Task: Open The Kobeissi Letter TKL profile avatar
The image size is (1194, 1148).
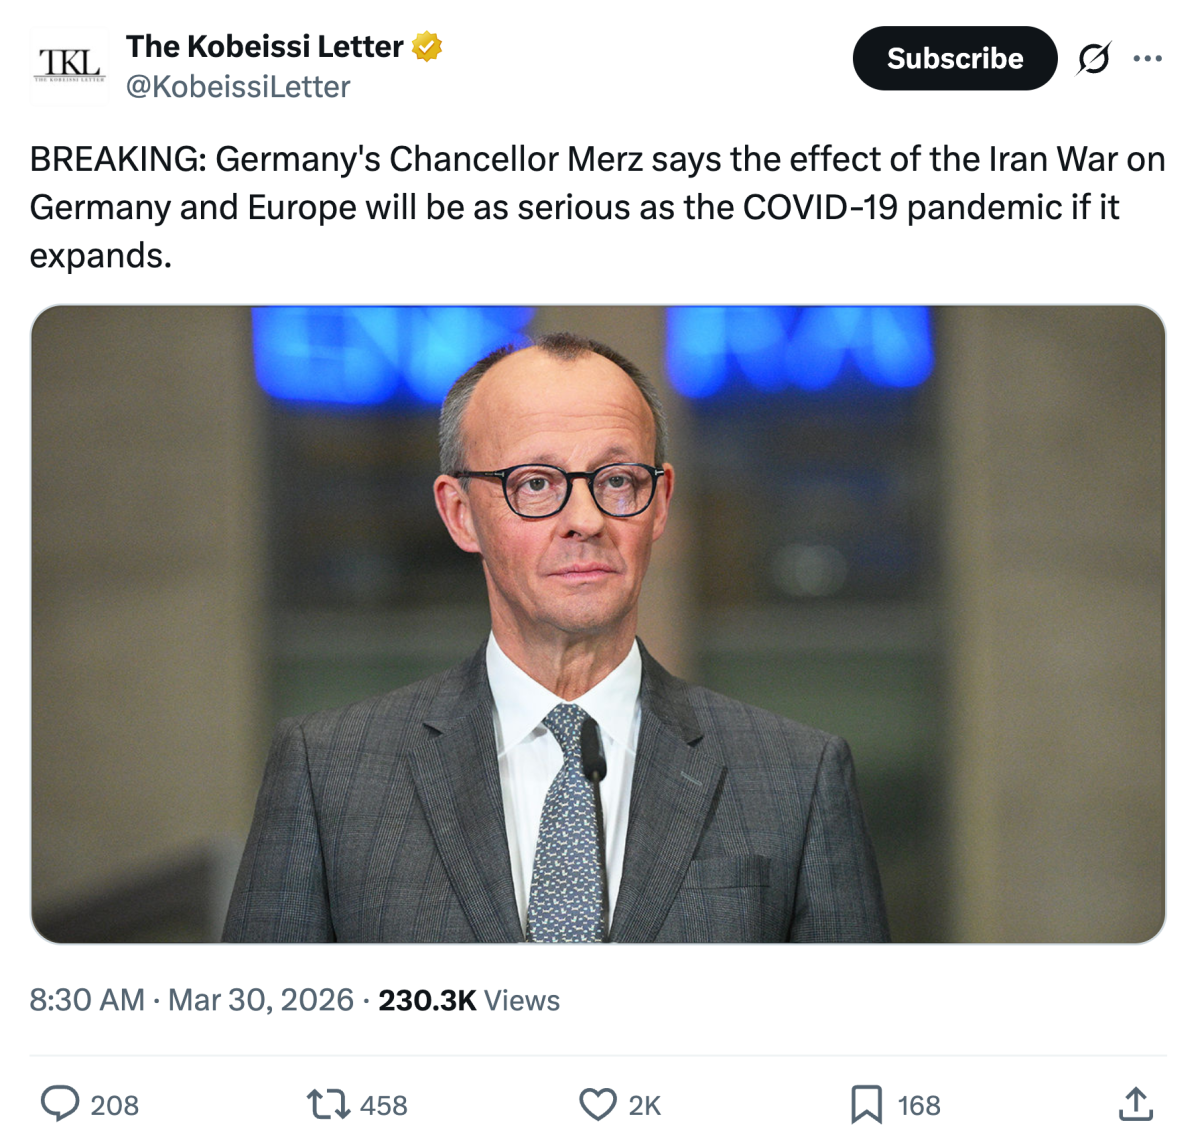Action: click(69, 65)
